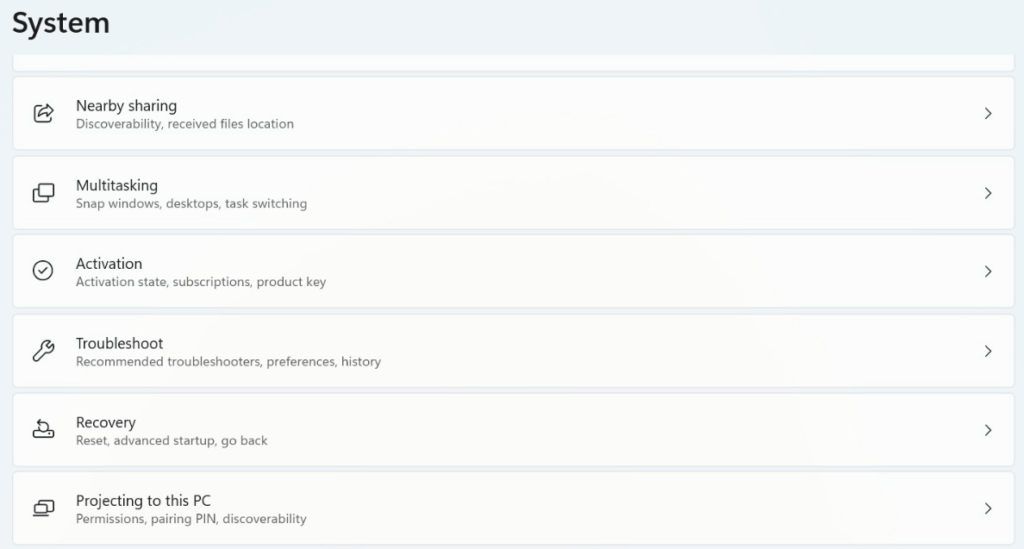Click the Recovery drive icon
The image size is (1024, 549).
pyautogui.click(x=43, y=430)
